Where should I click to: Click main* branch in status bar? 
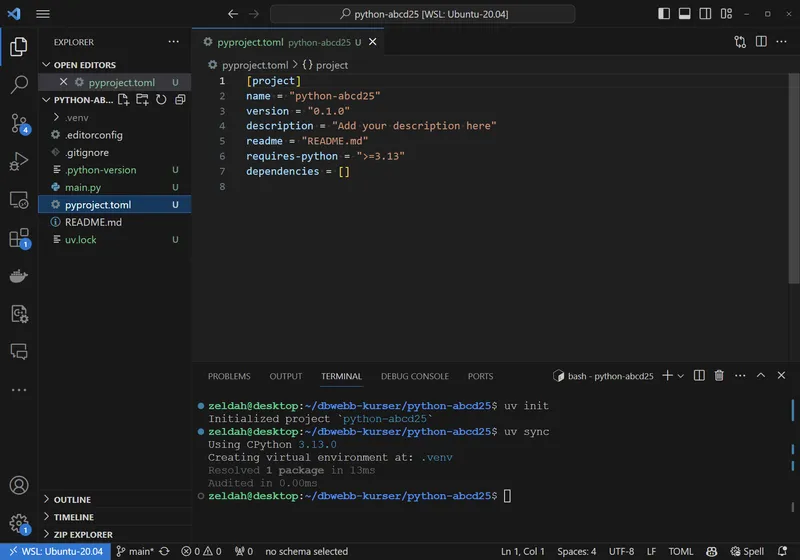(135, 551)
